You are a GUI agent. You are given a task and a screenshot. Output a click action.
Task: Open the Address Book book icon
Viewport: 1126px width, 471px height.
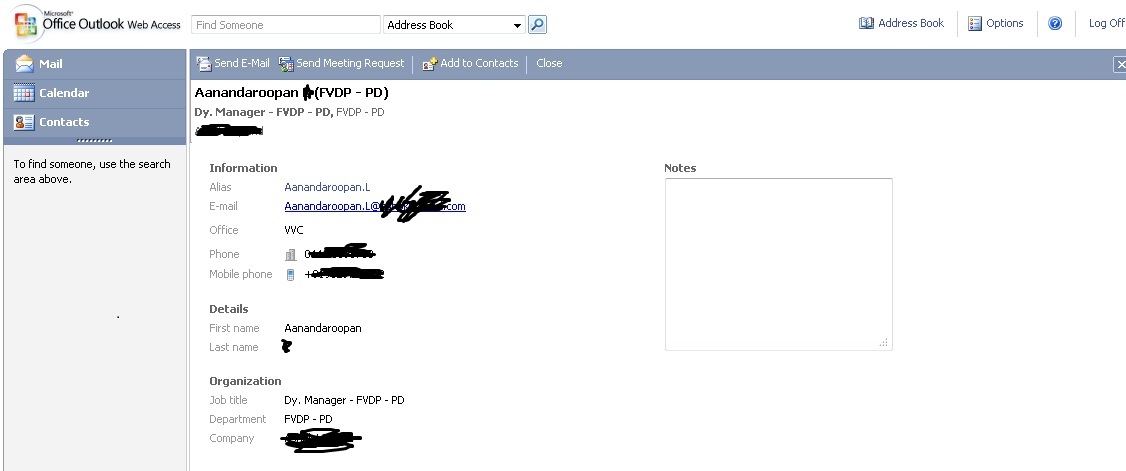click(866, 23)
